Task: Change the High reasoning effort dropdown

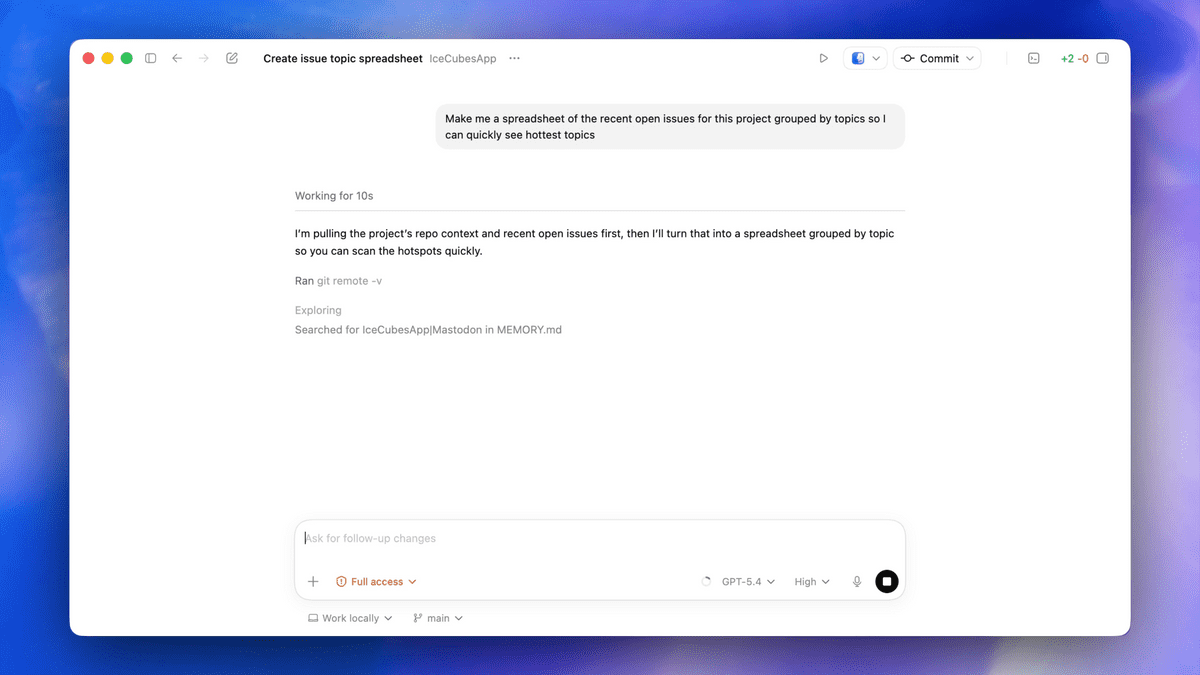Action: [x=811, y=582]
